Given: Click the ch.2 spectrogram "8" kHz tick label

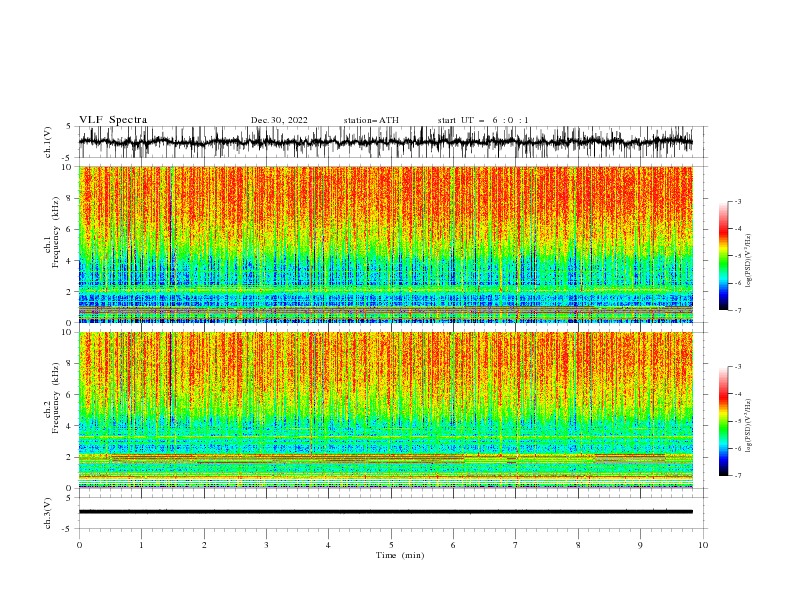Looking at the screenshot, I should click(71, 363).
